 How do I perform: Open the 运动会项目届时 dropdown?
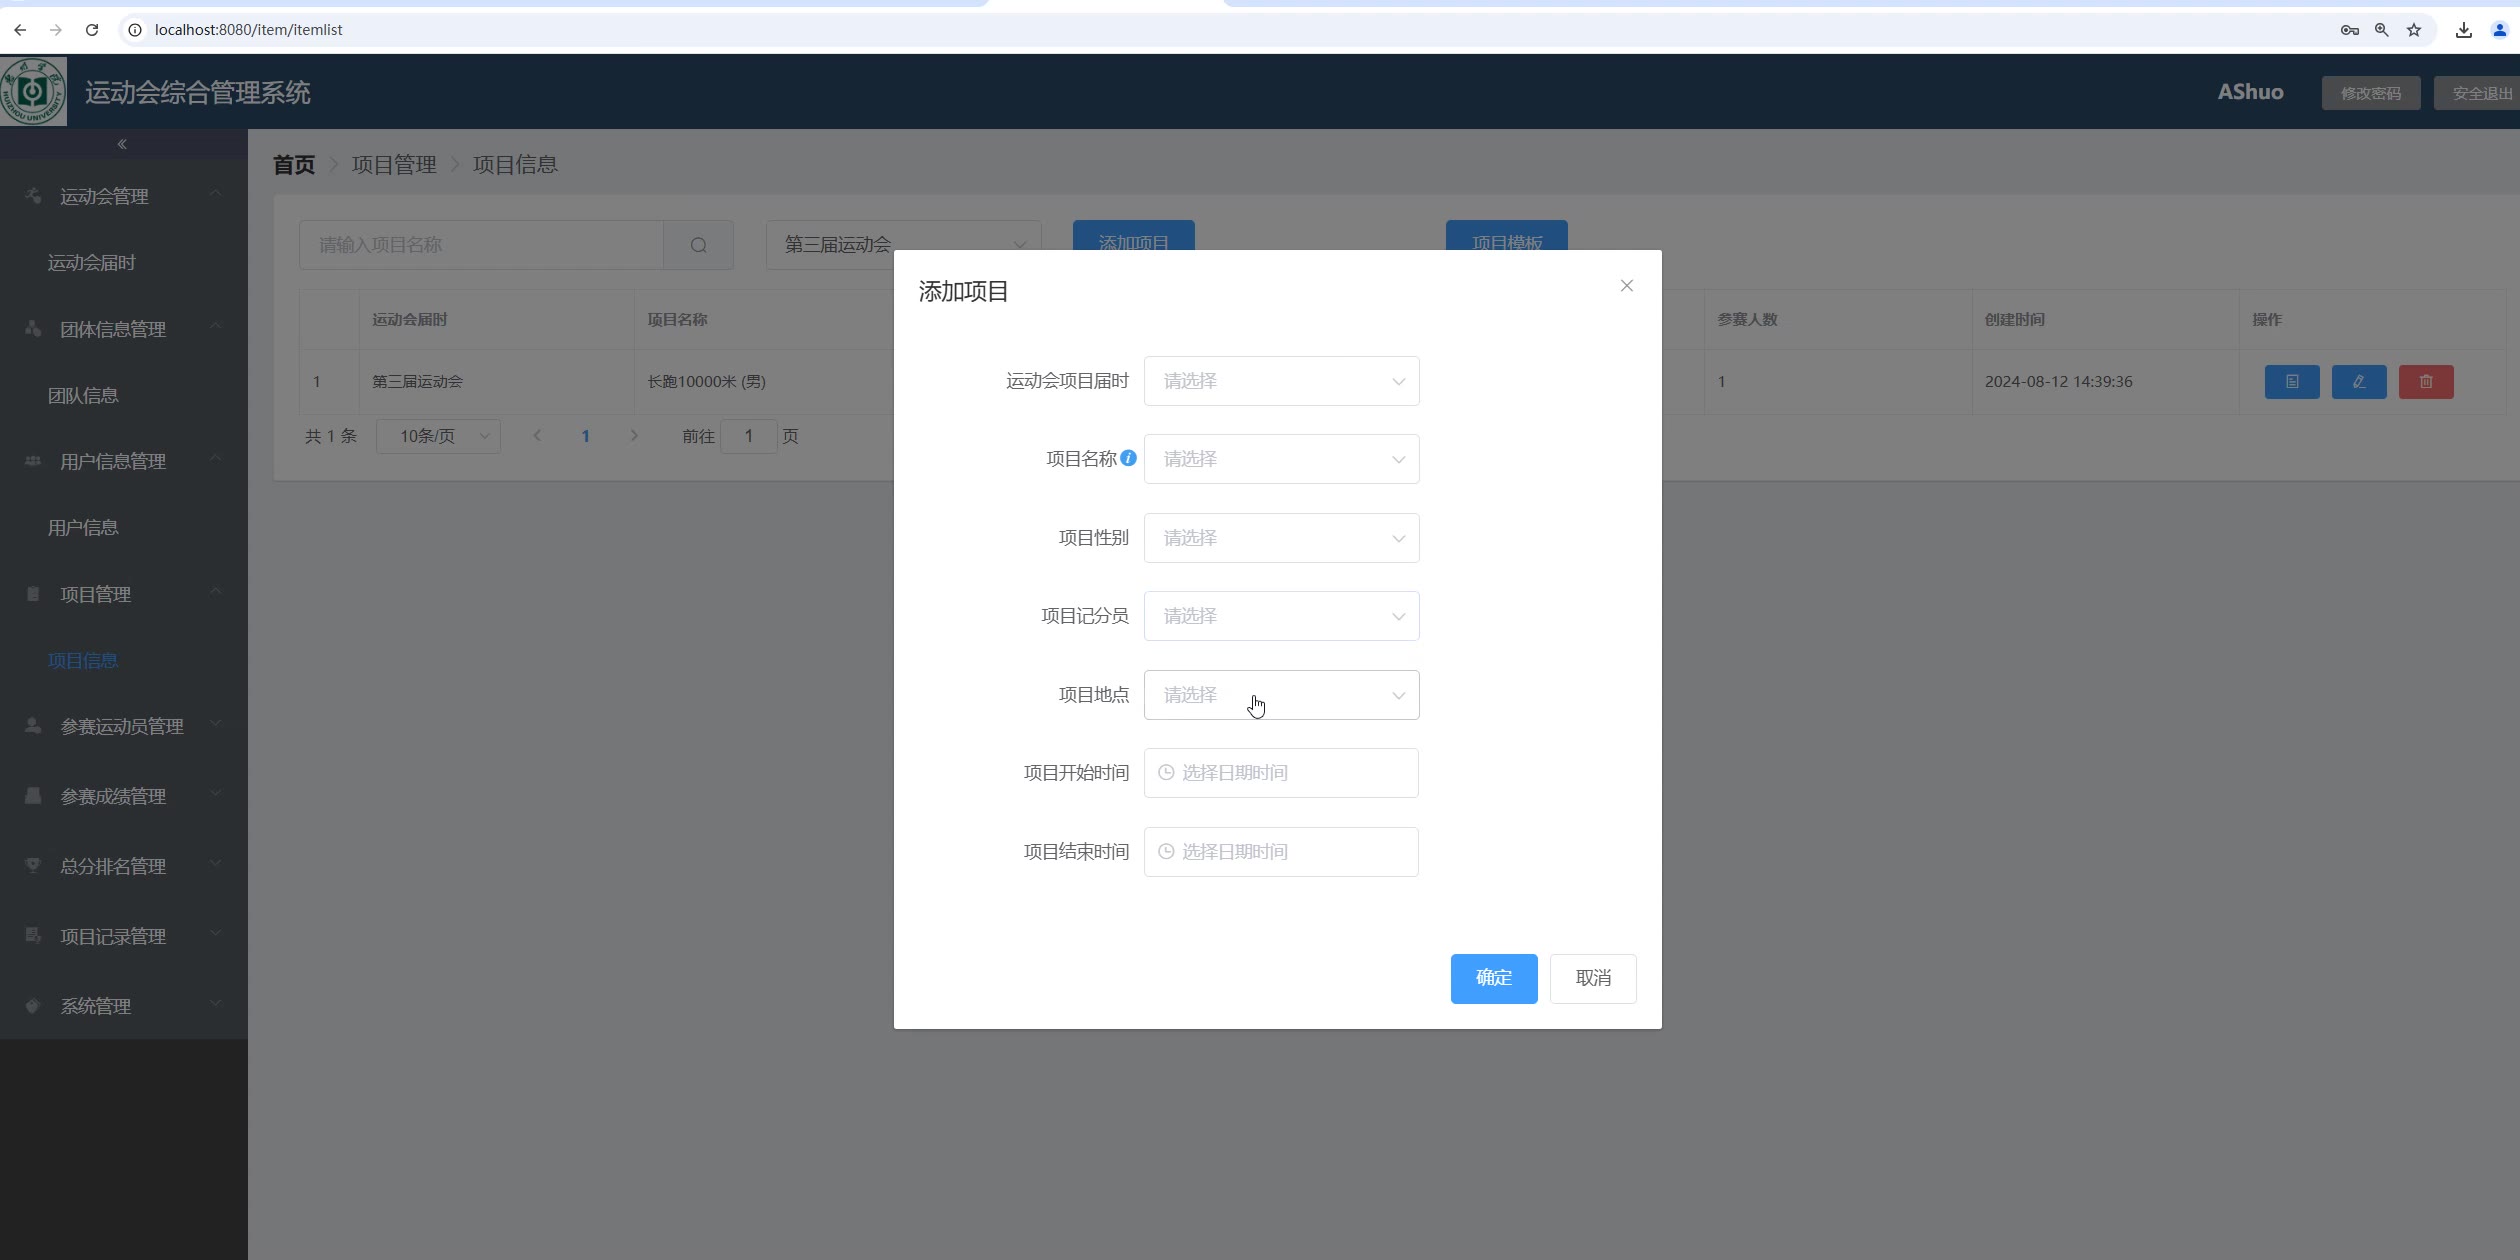pos(1281,381)
